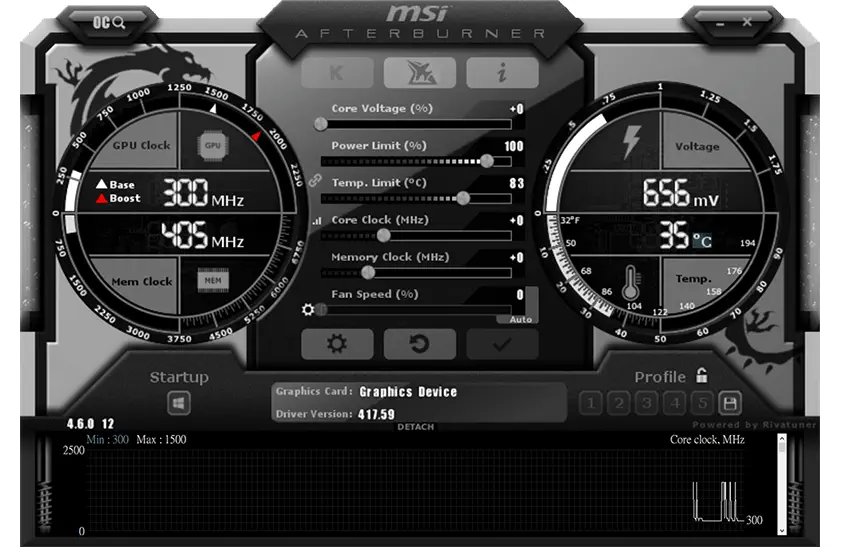Select profile slot 5
This screenshot has width=844, height=547.
[702, 403]
